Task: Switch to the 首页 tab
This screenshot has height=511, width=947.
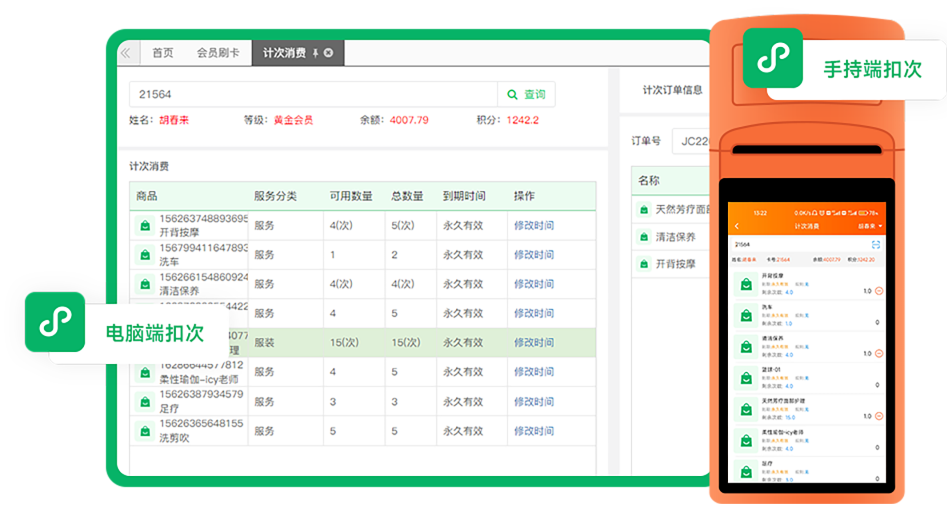Action: coord(162,53)
